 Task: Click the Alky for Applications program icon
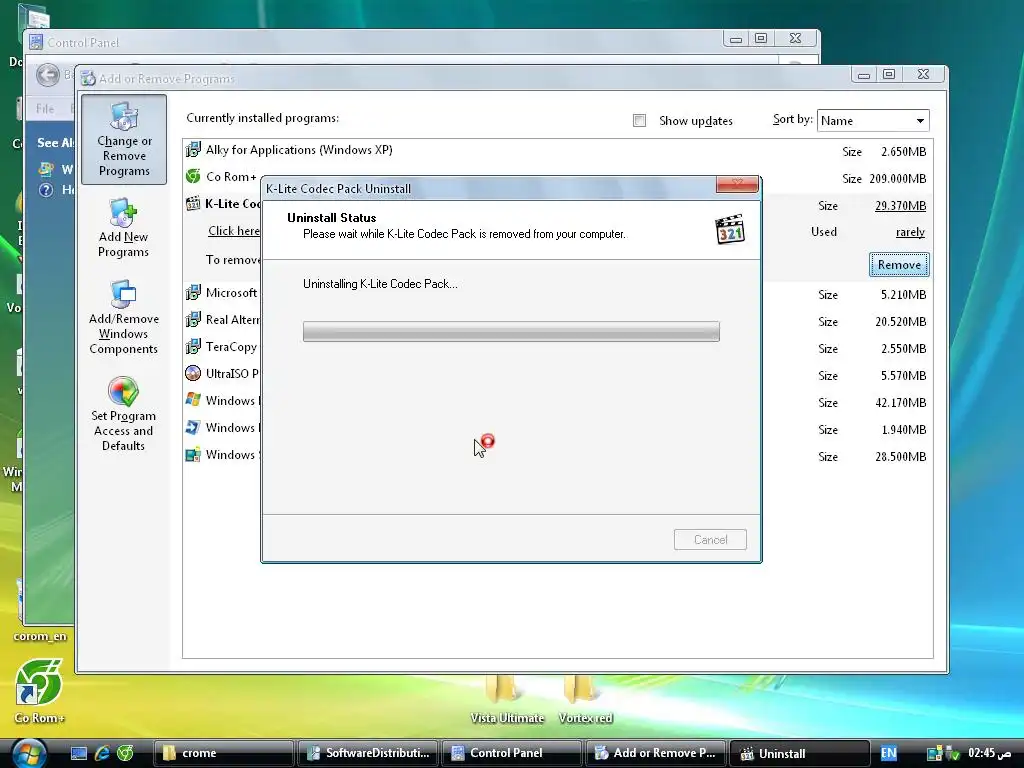[x=193, y=150]
